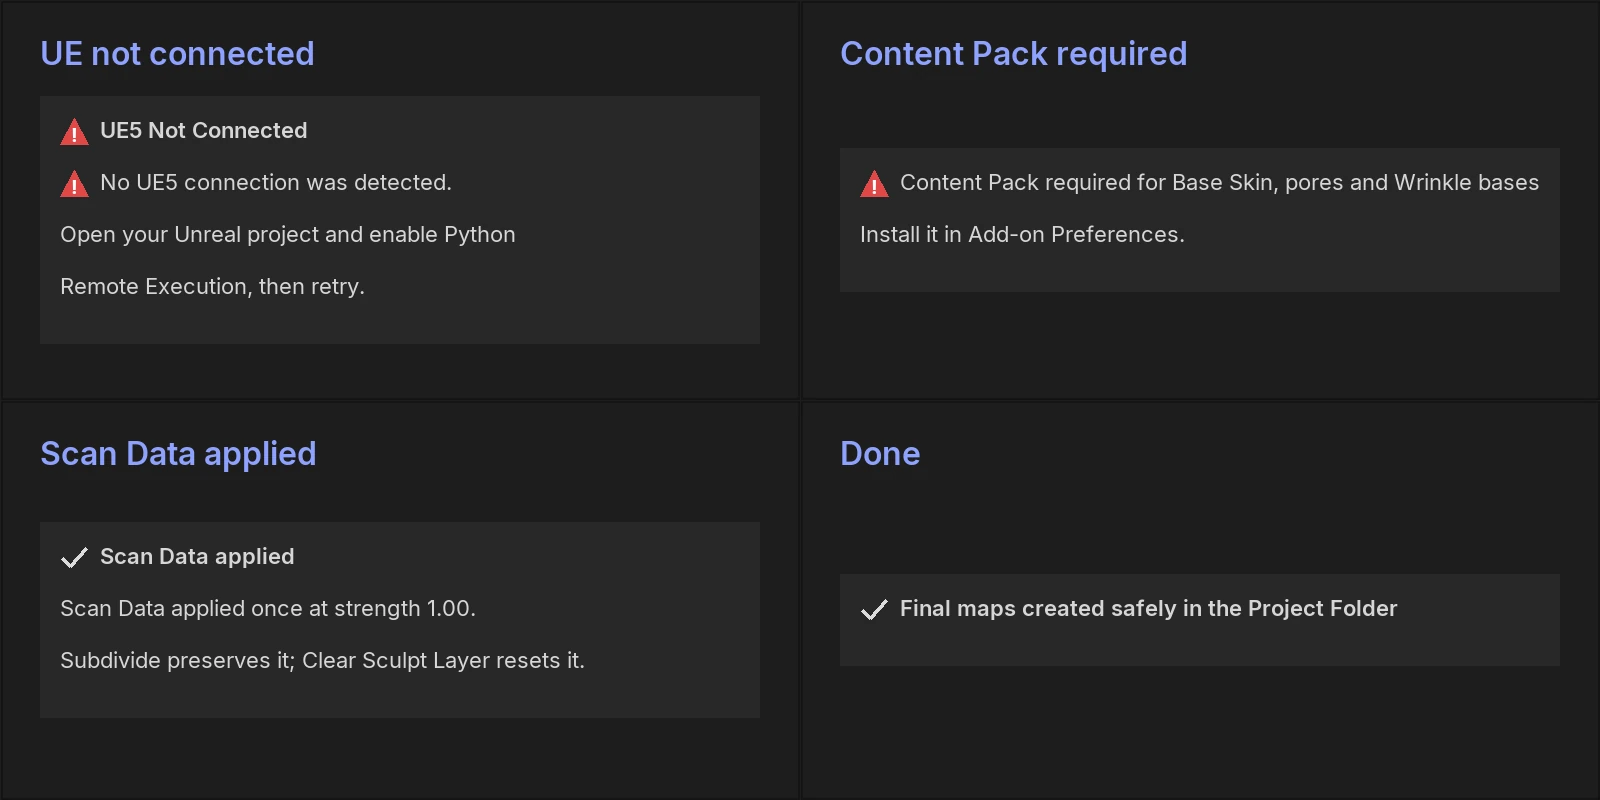Click the checkmark icon beside Scan Data applied
Screen dimensions: 1600x800
74,557
